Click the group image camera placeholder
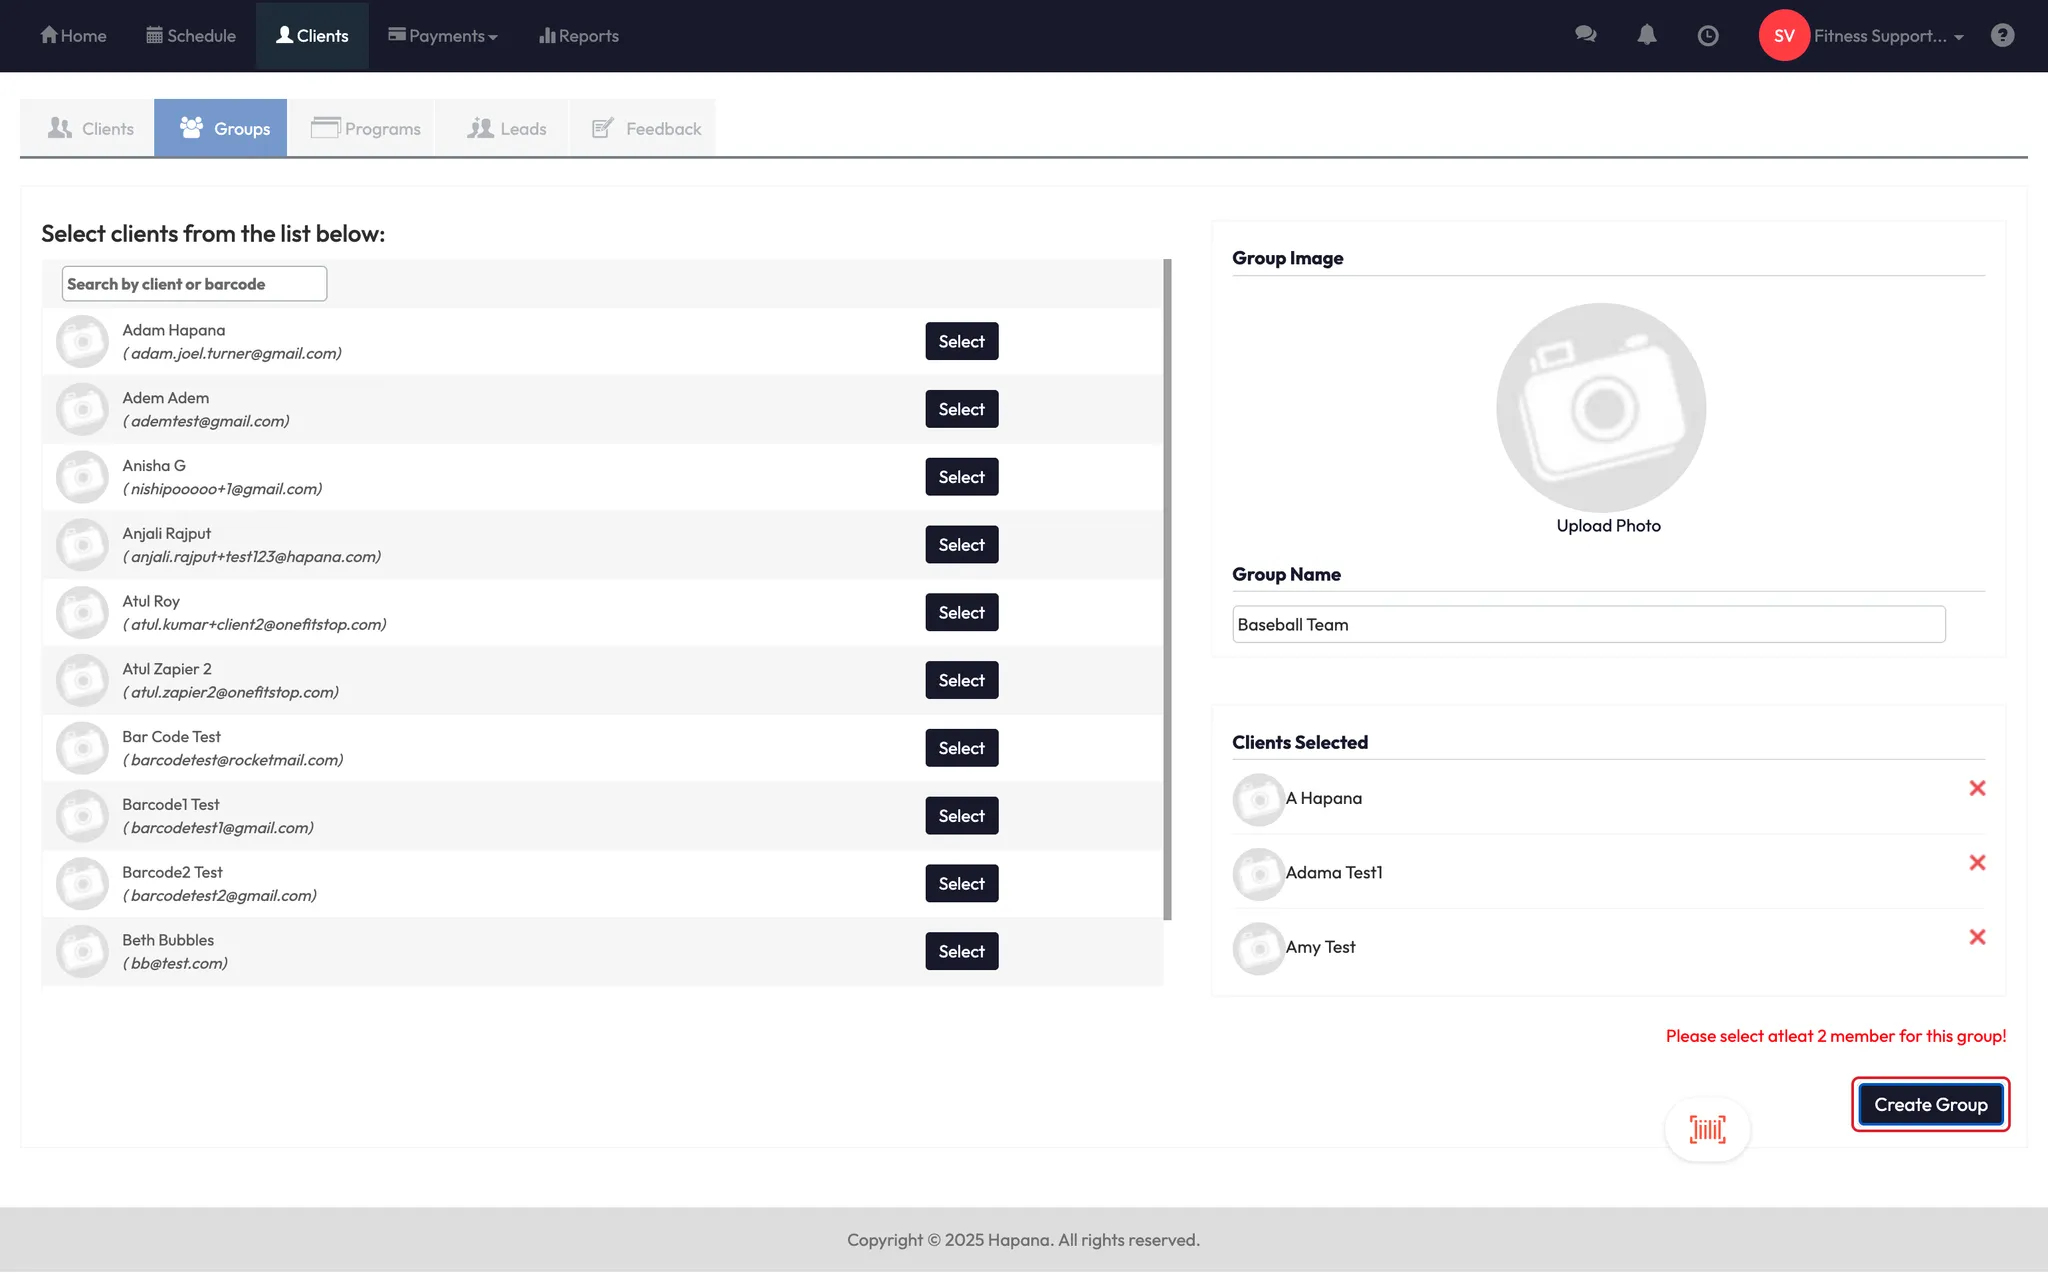Viewport: 2048px width, 1273px height. [1601, 407]
